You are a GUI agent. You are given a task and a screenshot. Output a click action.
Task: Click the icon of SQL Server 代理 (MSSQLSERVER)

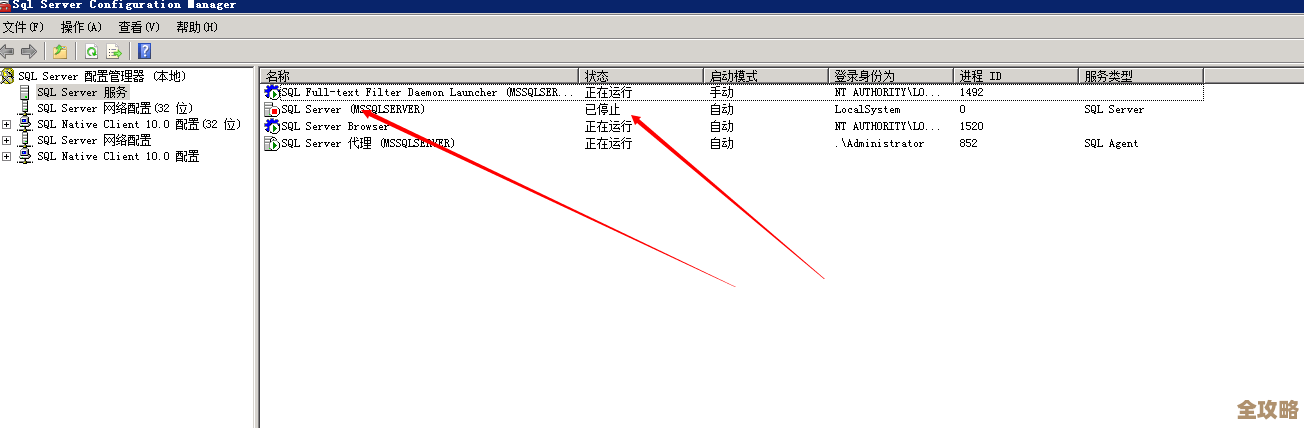coord(271,144)
